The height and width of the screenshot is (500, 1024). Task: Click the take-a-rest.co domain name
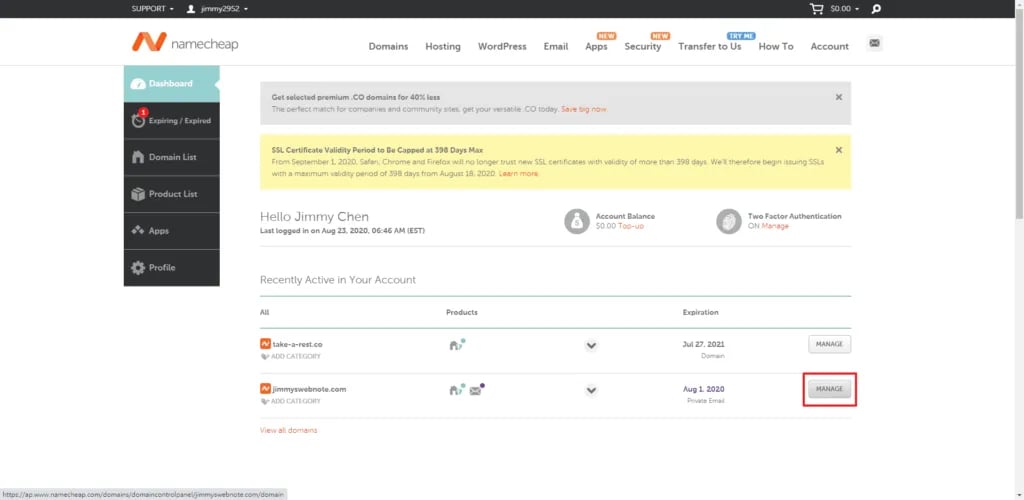[x=297, y=344]
